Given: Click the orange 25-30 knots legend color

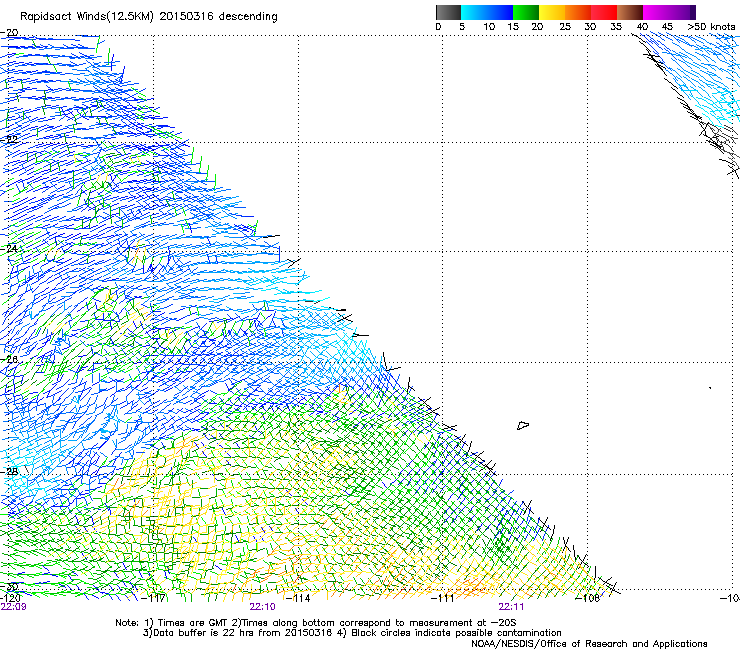Looking at the screenshot, I should coord(578,12).
